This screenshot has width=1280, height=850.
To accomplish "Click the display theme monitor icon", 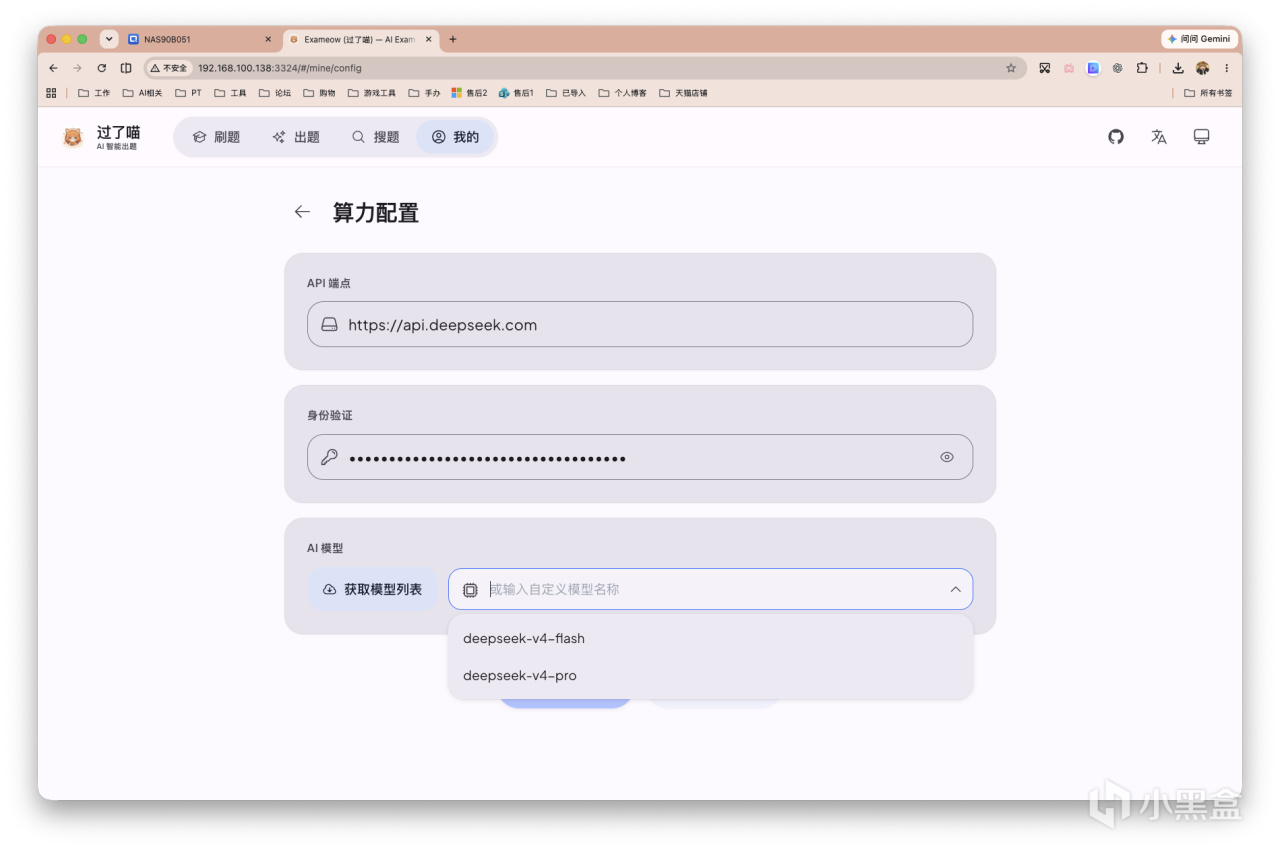I will click(x=1202, y=137).
